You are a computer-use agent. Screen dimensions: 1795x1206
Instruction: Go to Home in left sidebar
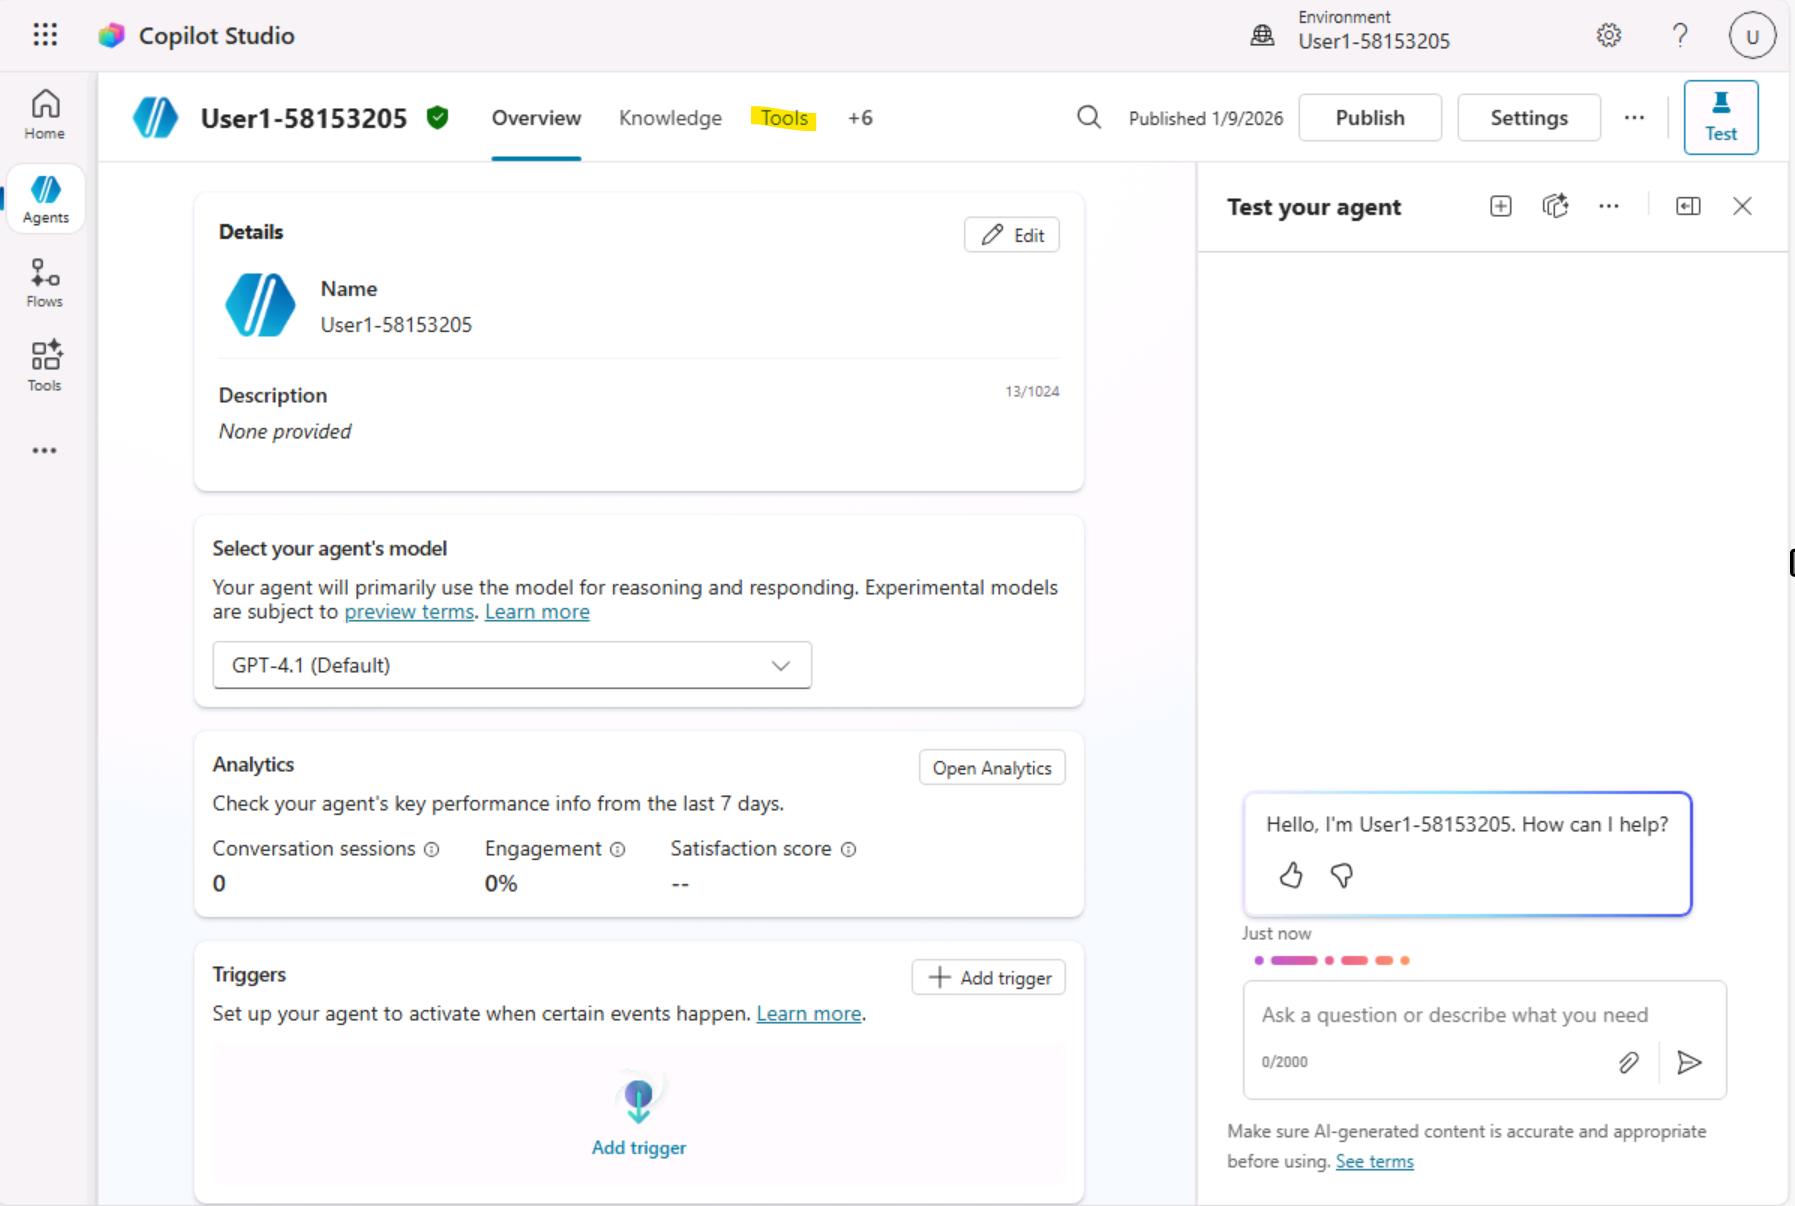tap(45, 114)
